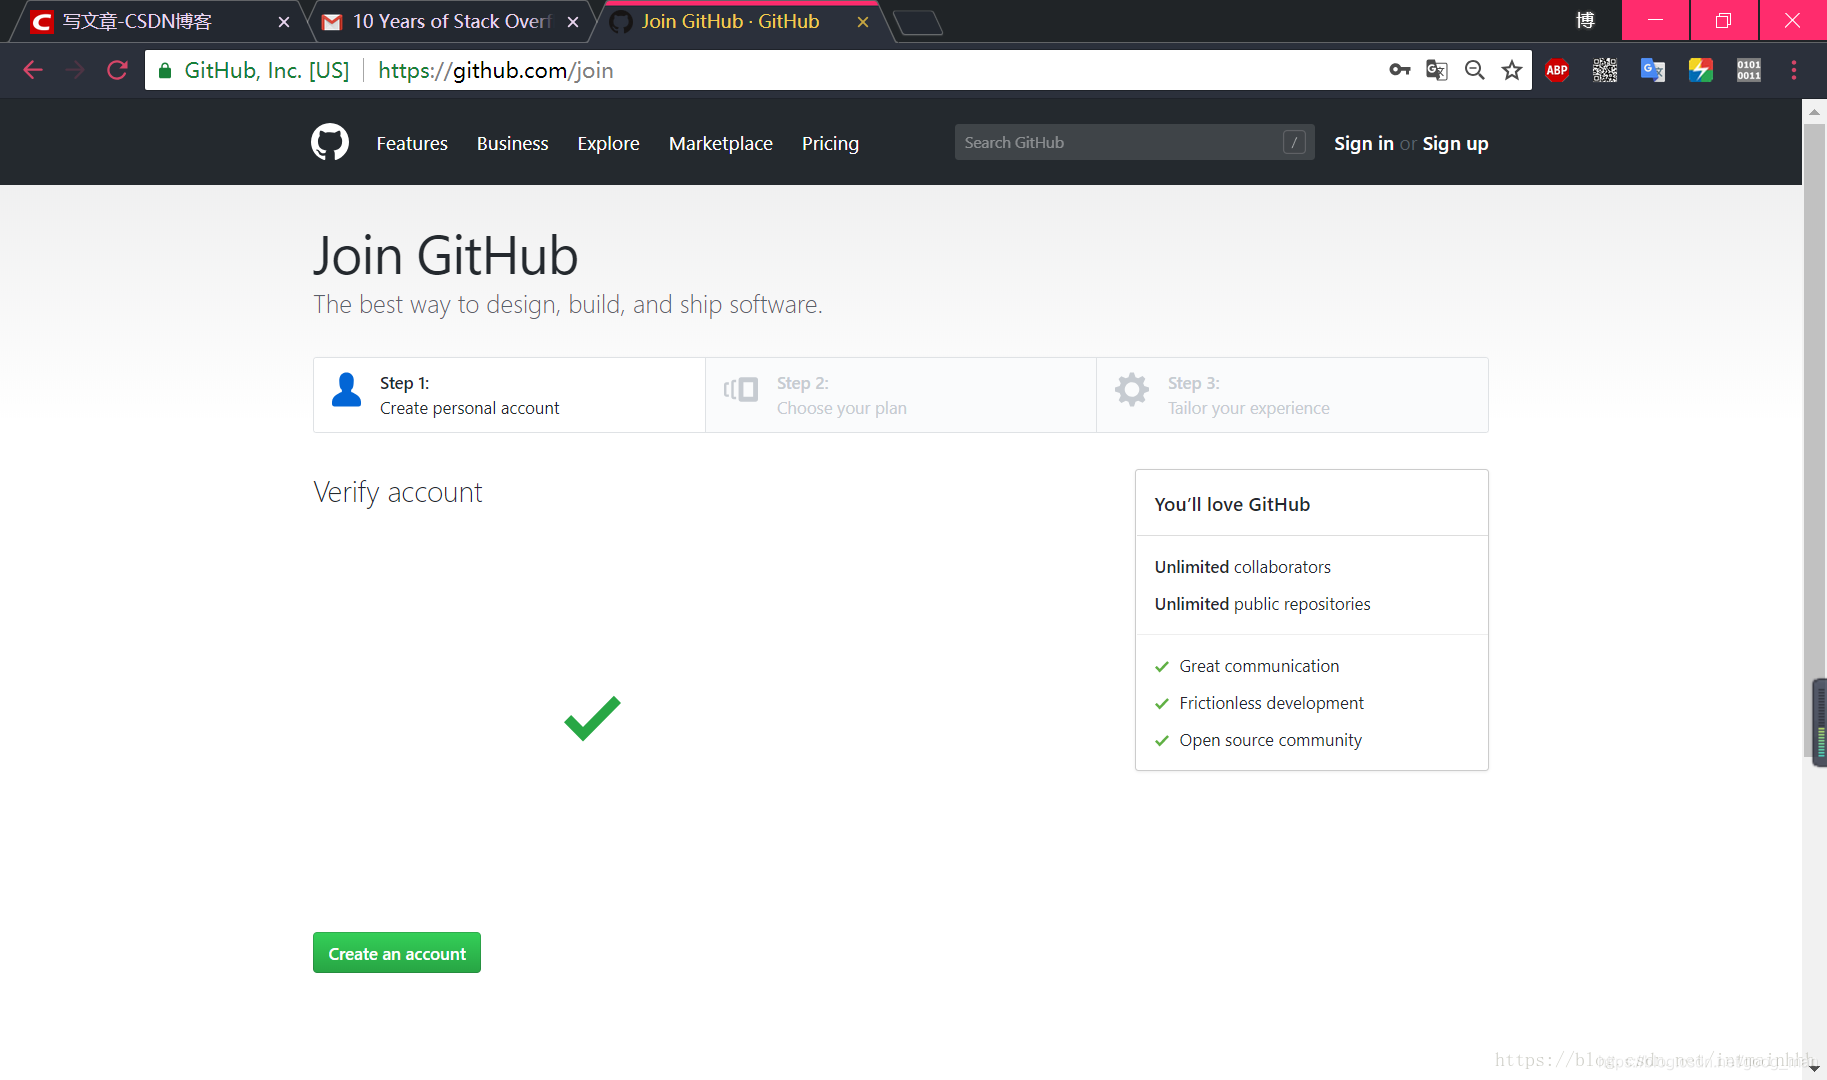Click the address bar URL github.com/join
Image resolution: width=1827 pixels, height=1080 pixels.
coord(495,70)
